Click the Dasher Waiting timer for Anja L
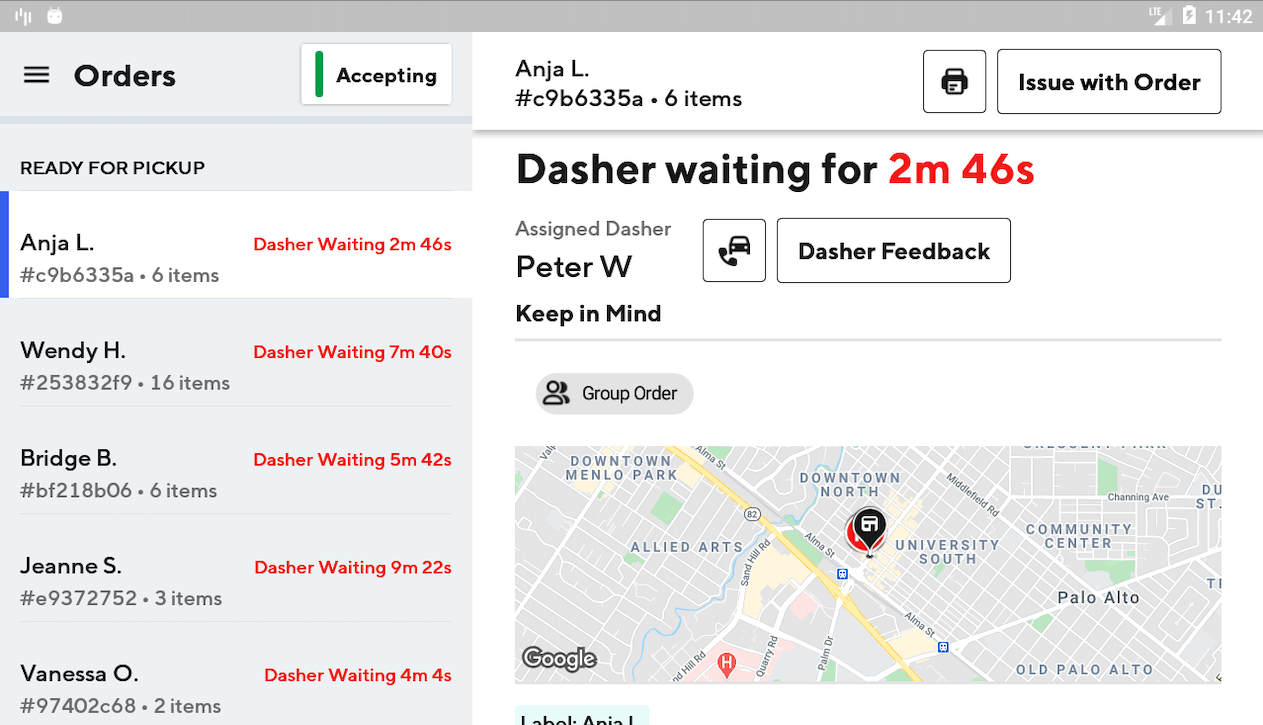 tap(352, 243)
